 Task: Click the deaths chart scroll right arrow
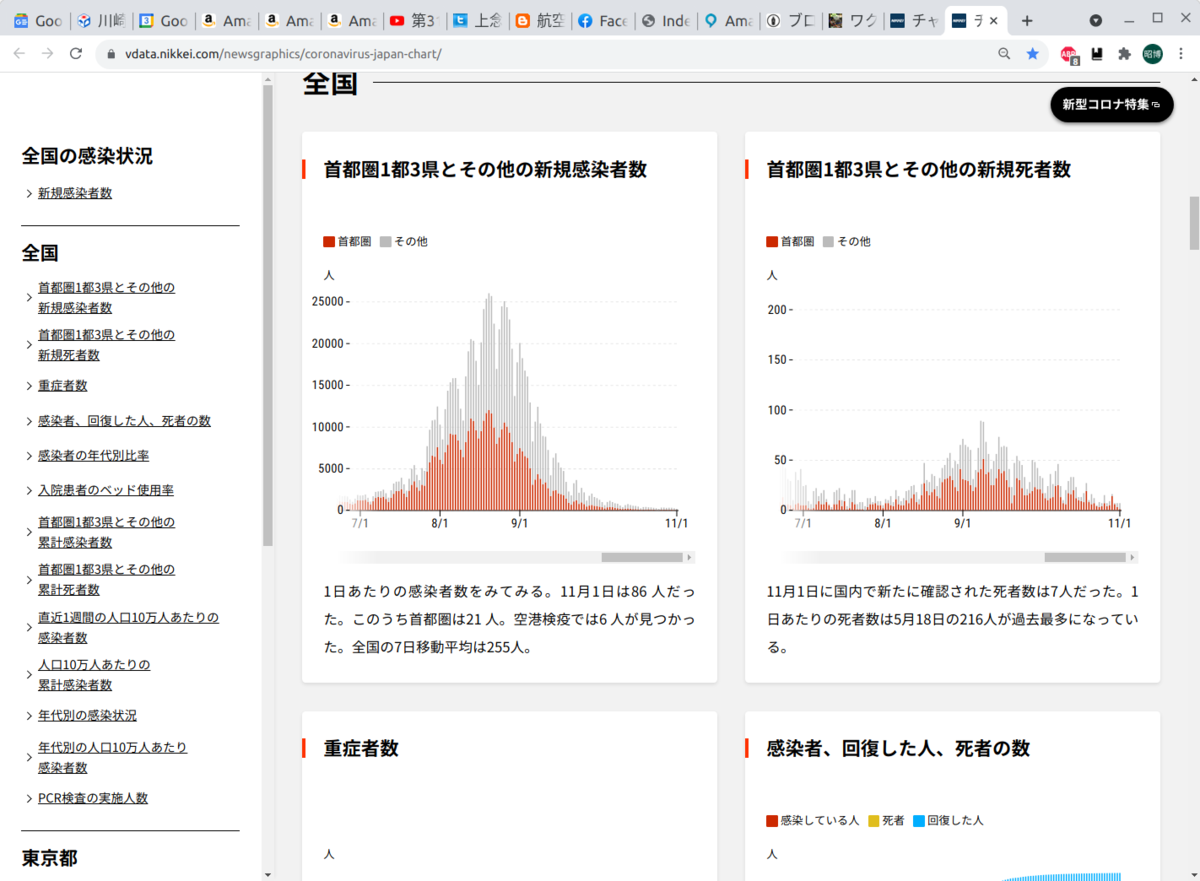point(1133,557)
